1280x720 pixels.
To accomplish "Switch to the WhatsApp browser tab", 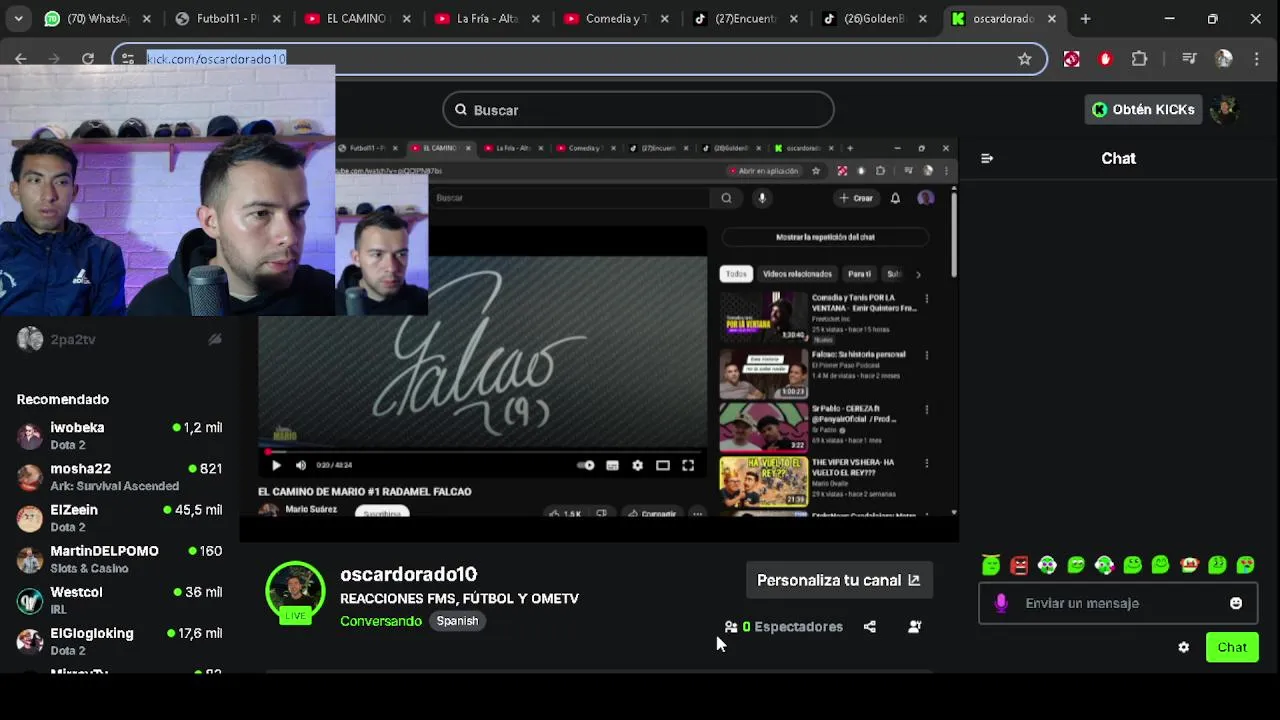I will [97, 19].
